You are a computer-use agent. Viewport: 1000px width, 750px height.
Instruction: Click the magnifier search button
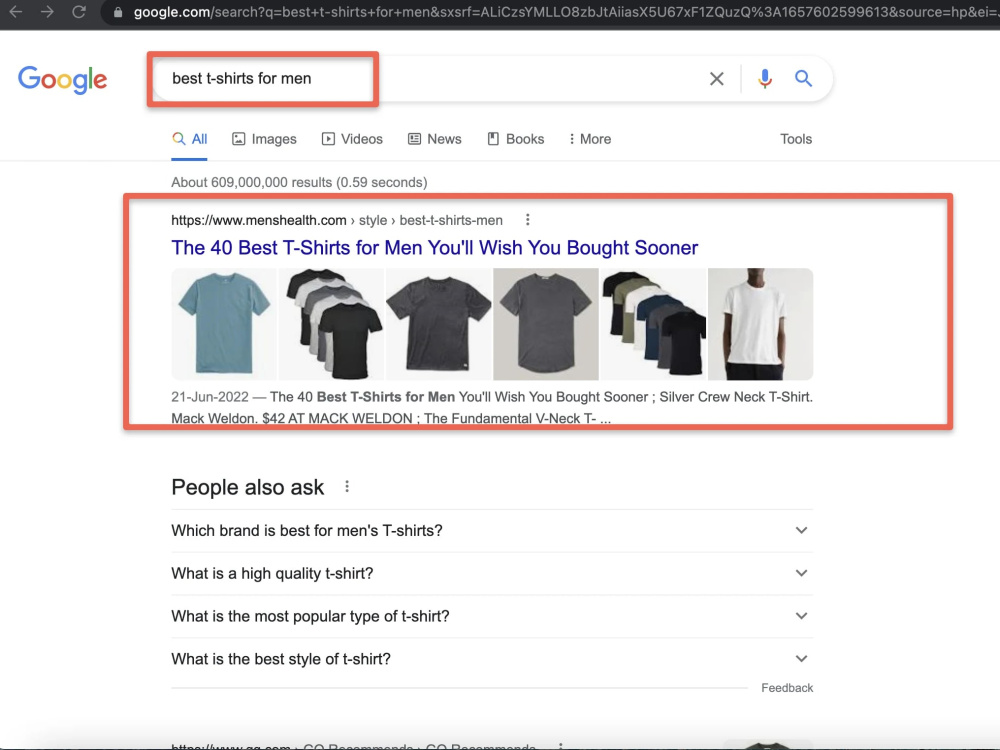(x=803, y=78)
